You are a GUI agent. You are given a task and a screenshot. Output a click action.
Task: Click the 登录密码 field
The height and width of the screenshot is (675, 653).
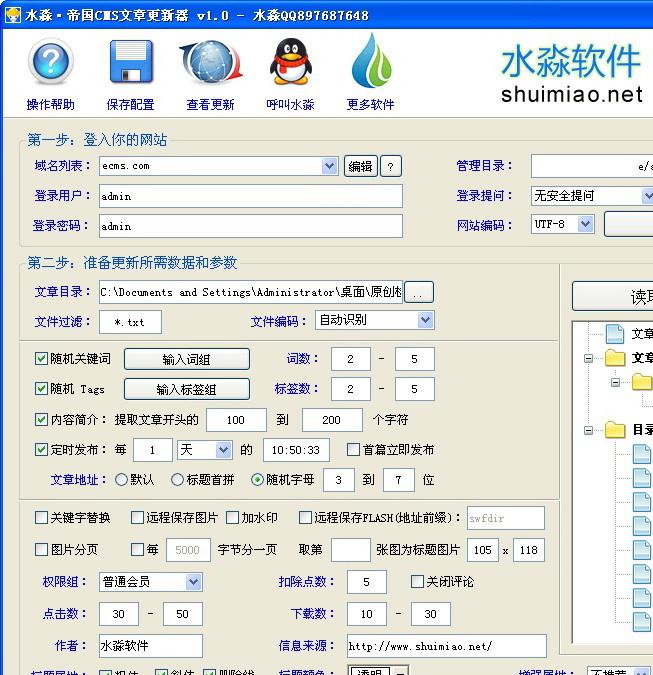point(251,226)
